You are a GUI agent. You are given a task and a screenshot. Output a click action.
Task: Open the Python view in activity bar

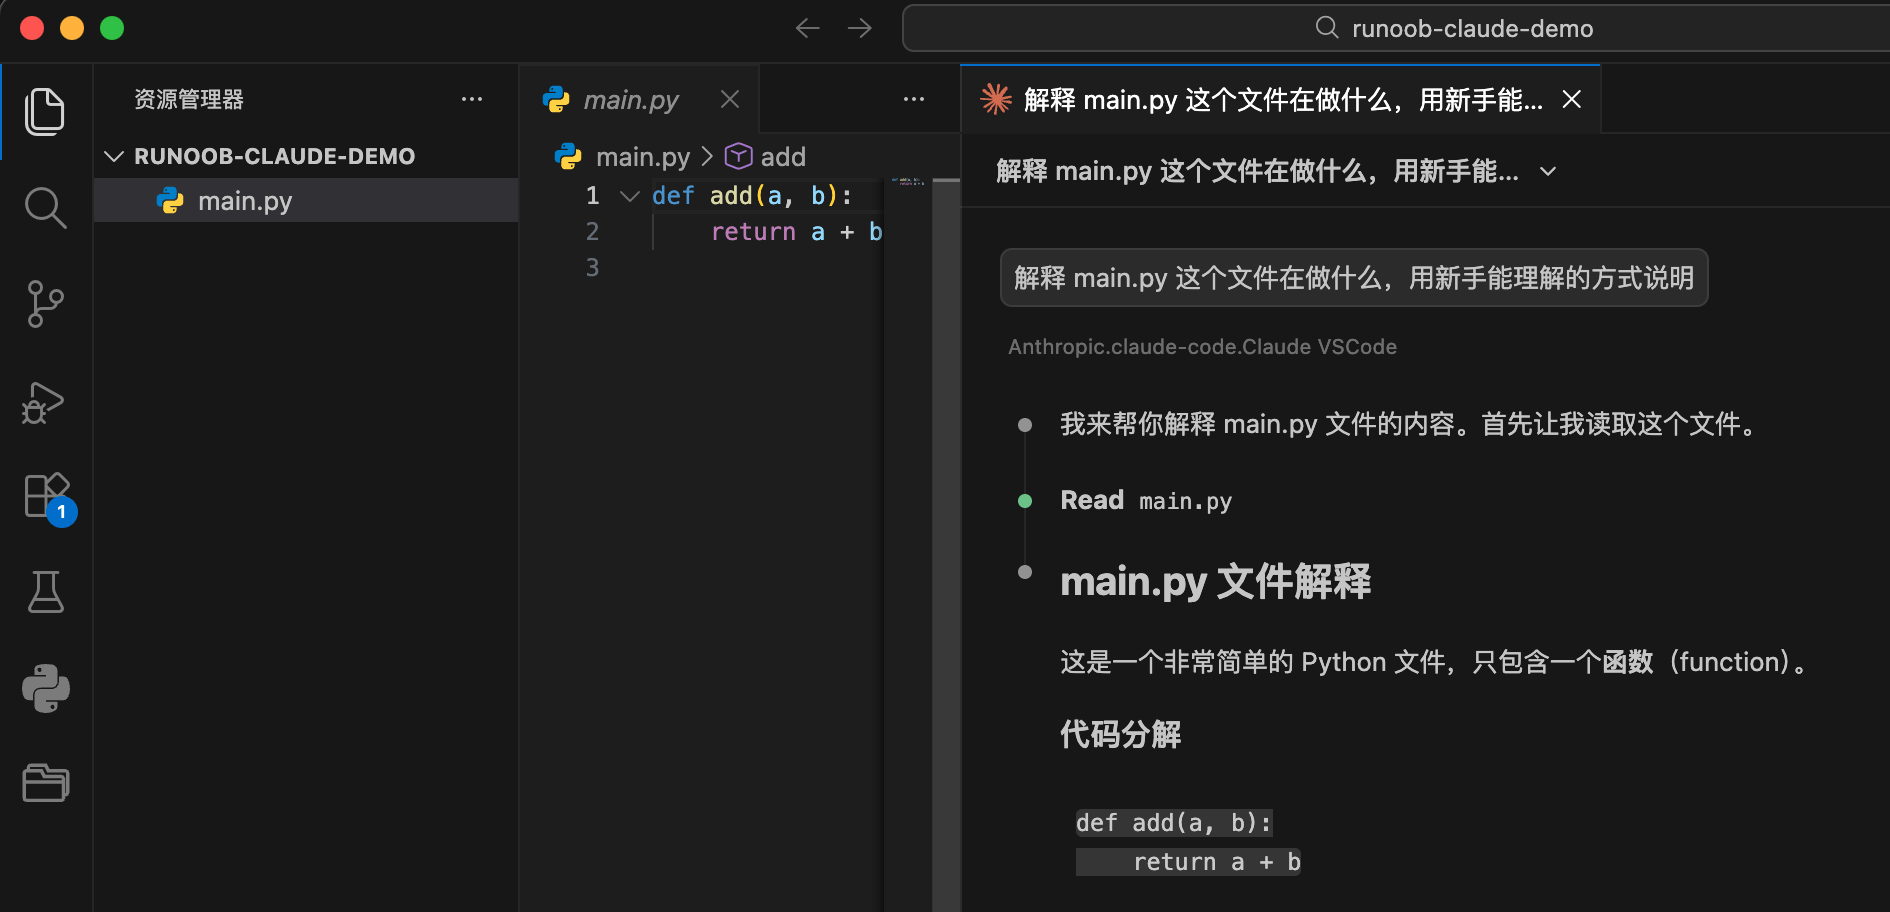click(x=45, y=688)
